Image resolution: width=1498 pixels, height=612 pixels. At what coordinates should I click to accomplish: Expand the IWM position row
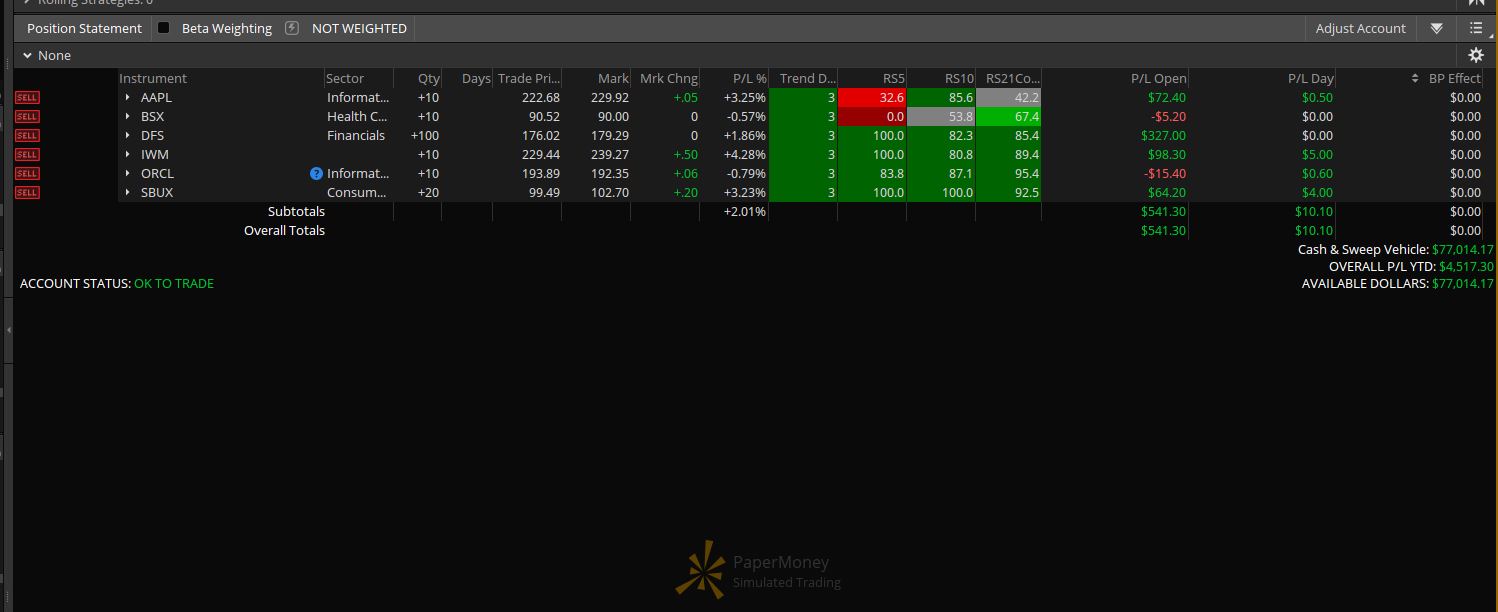[128, 155]
